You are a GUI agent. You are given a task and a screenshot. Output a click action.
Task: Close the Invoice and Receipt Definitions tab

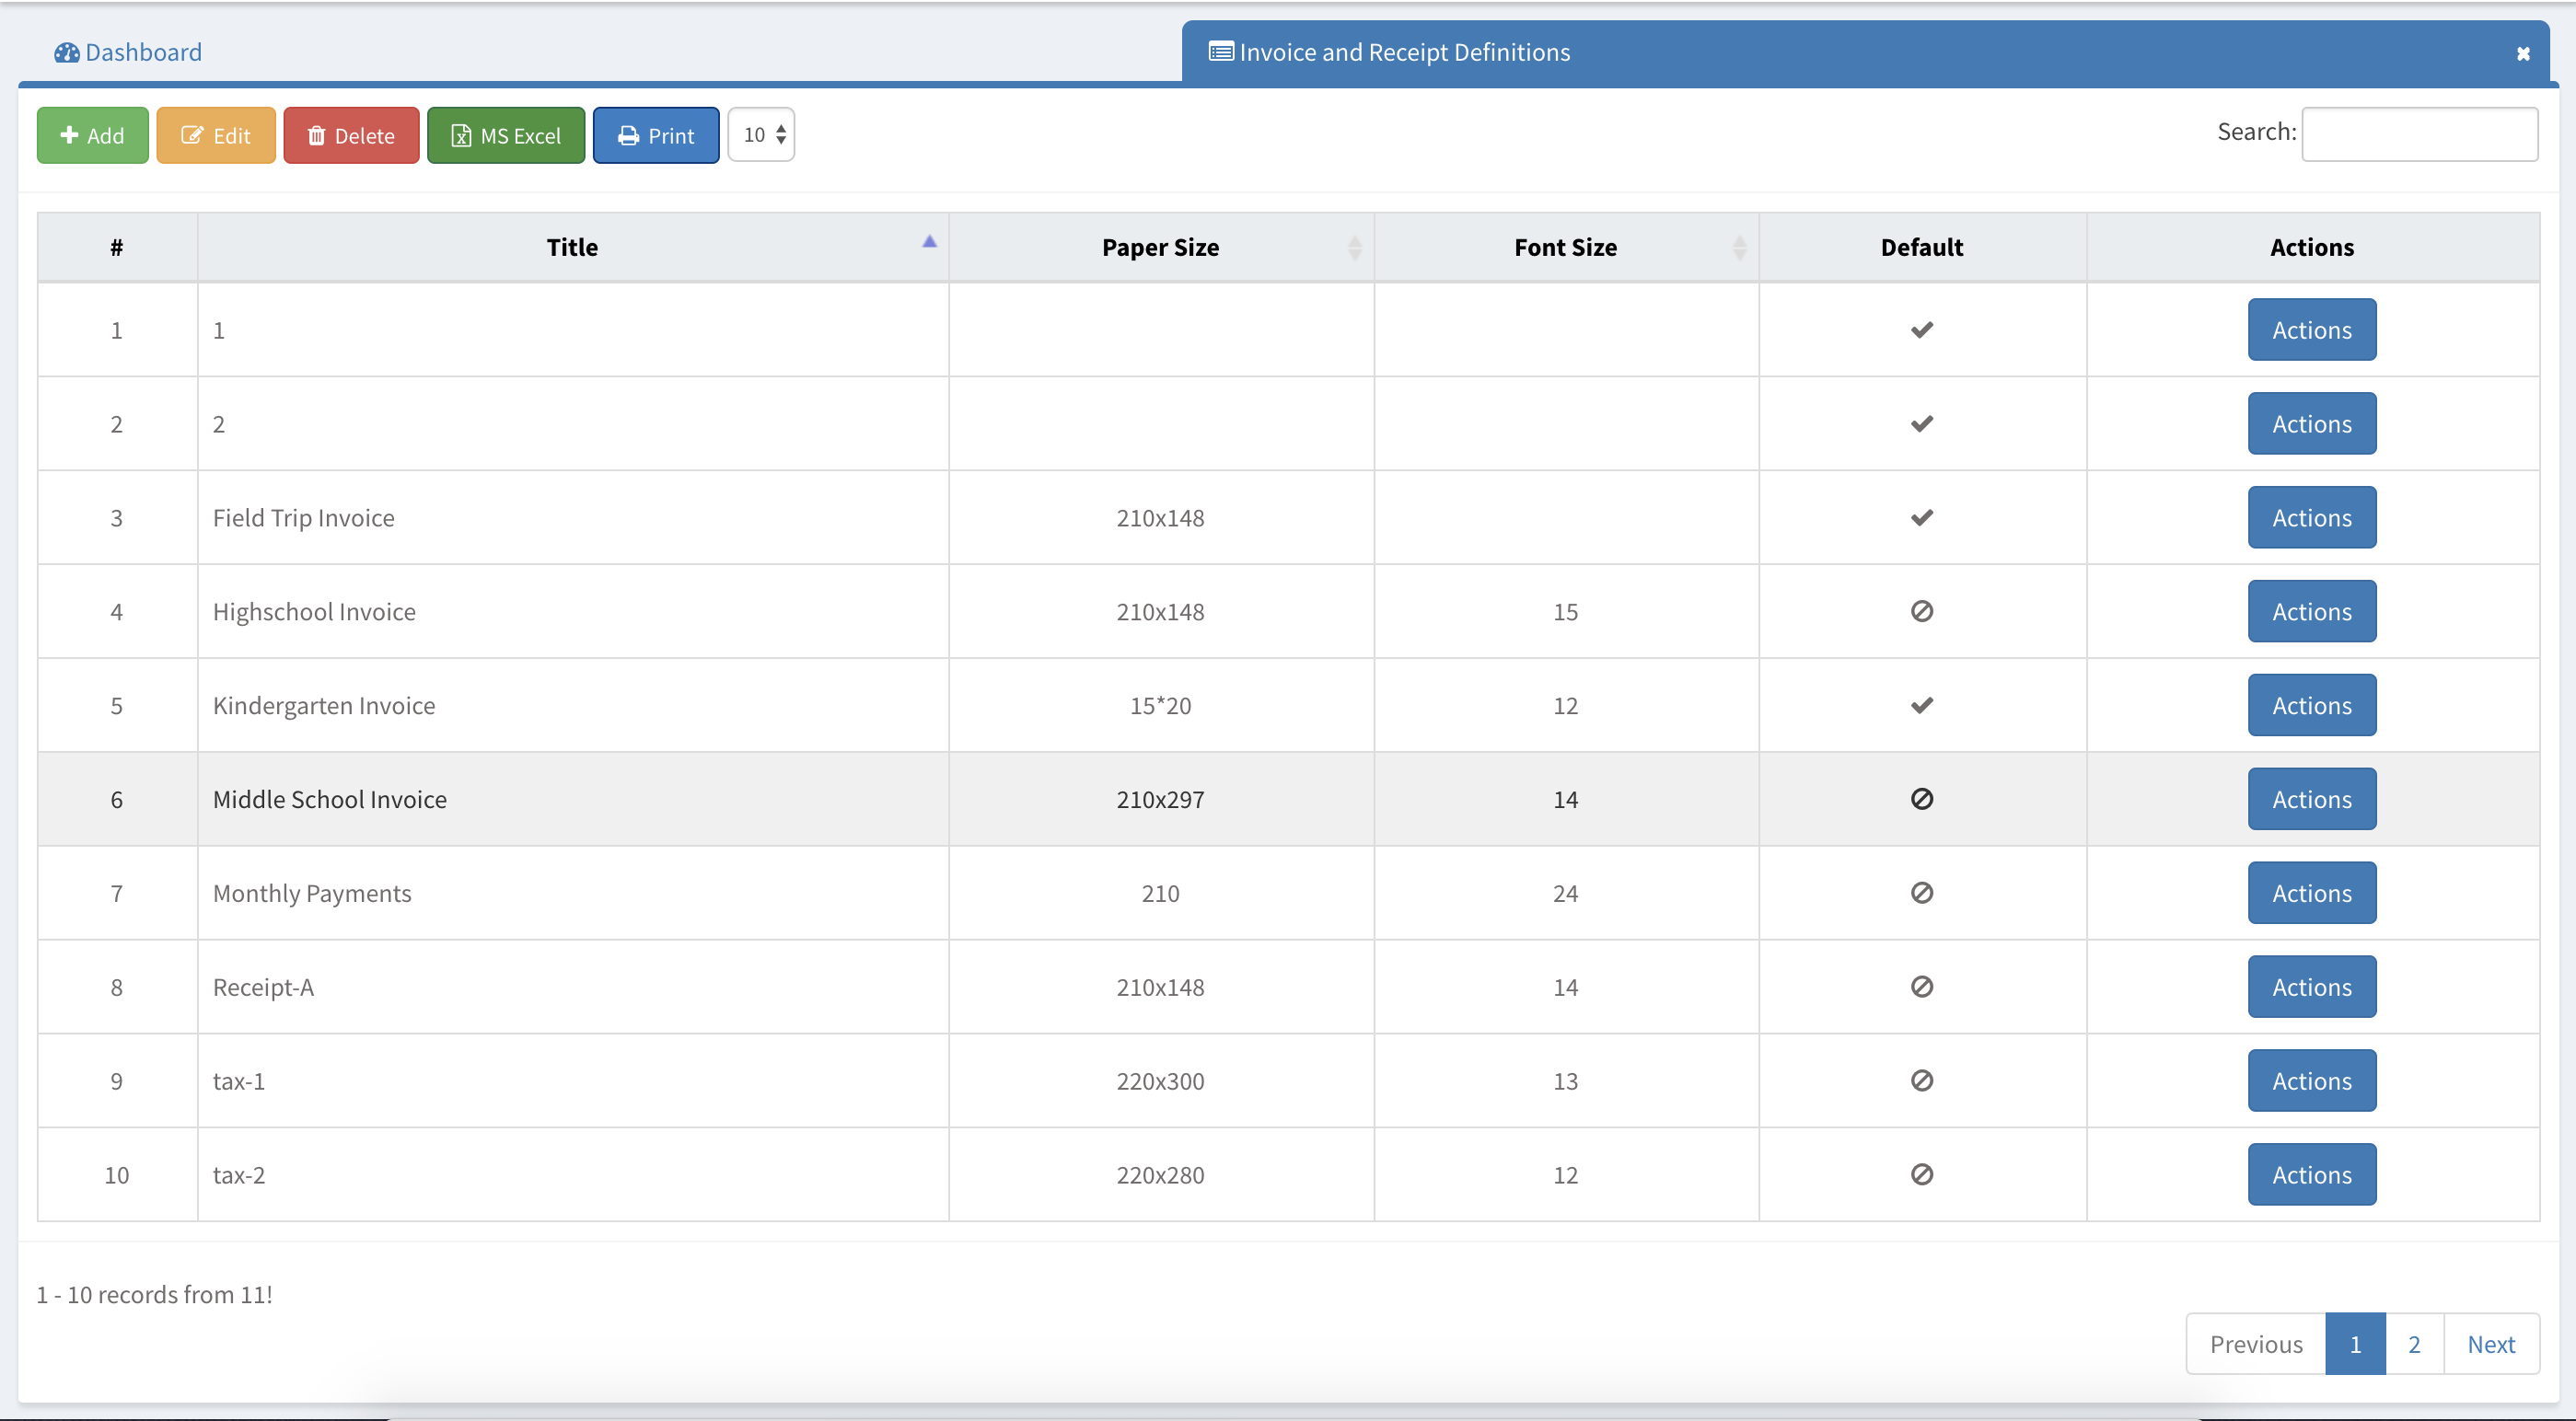(x=2522, y=54)
